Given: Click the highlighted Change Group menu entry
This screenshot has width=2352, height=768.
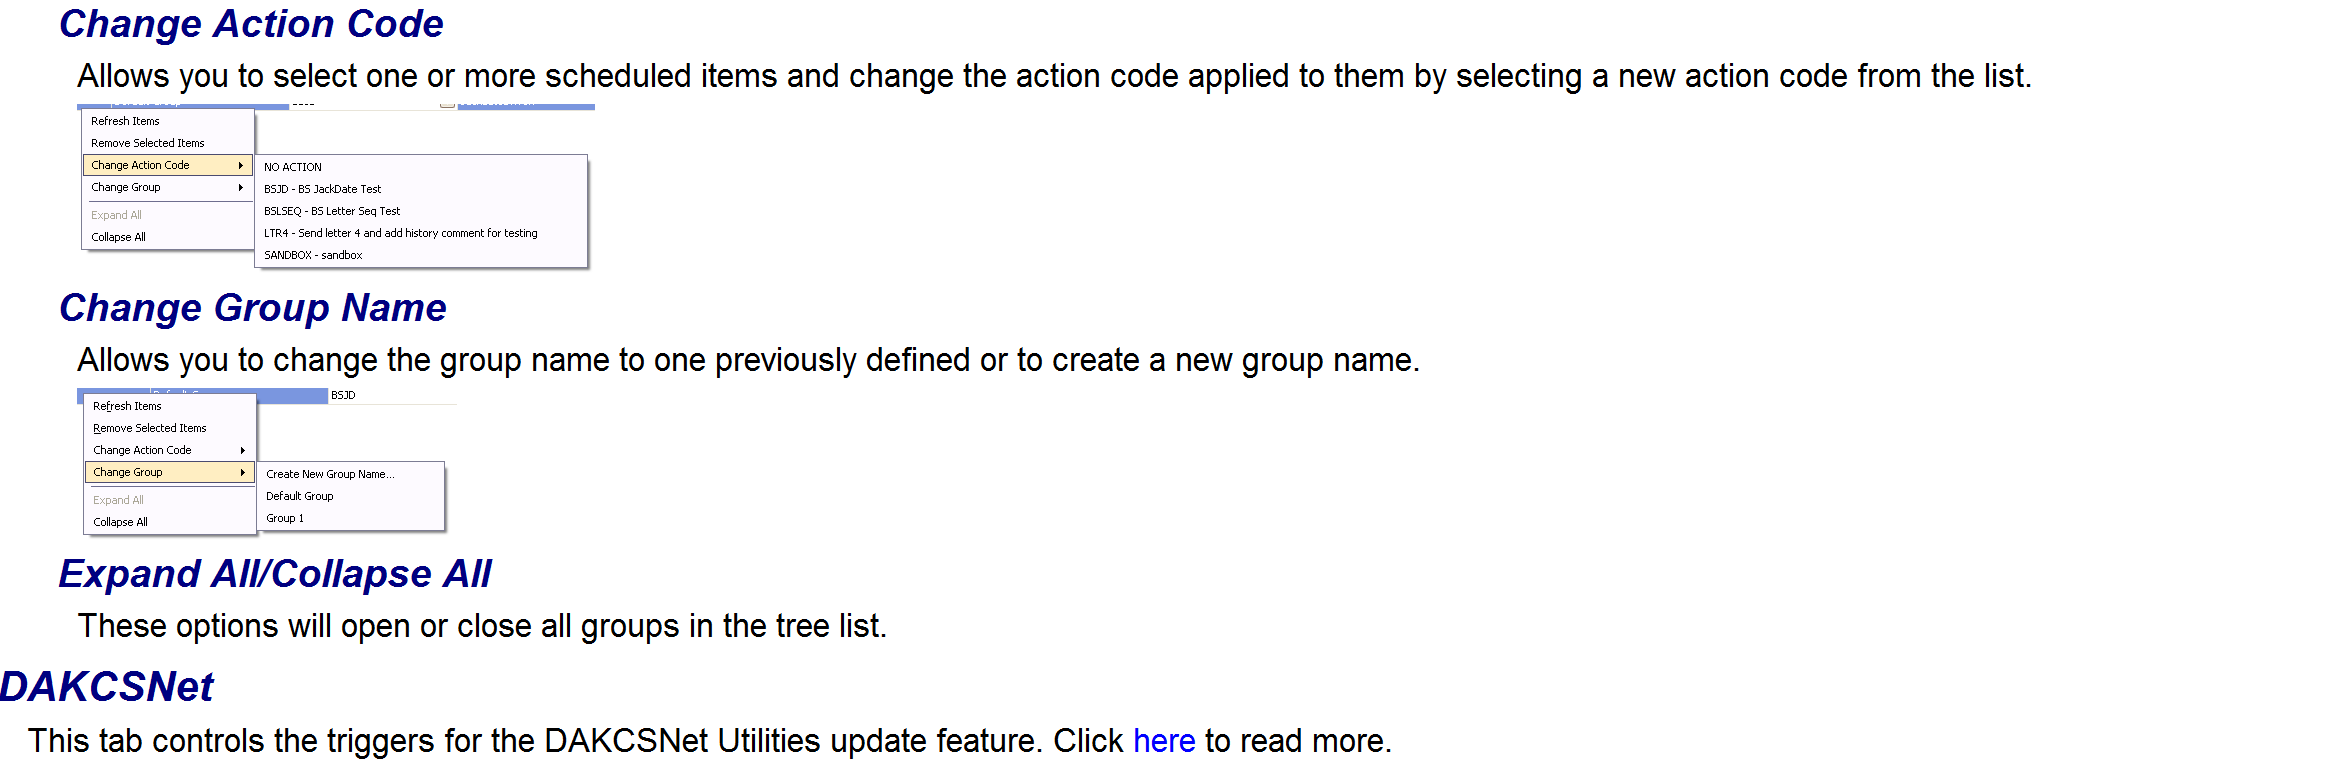Looking at the screenshot, I should pos(169,472).
